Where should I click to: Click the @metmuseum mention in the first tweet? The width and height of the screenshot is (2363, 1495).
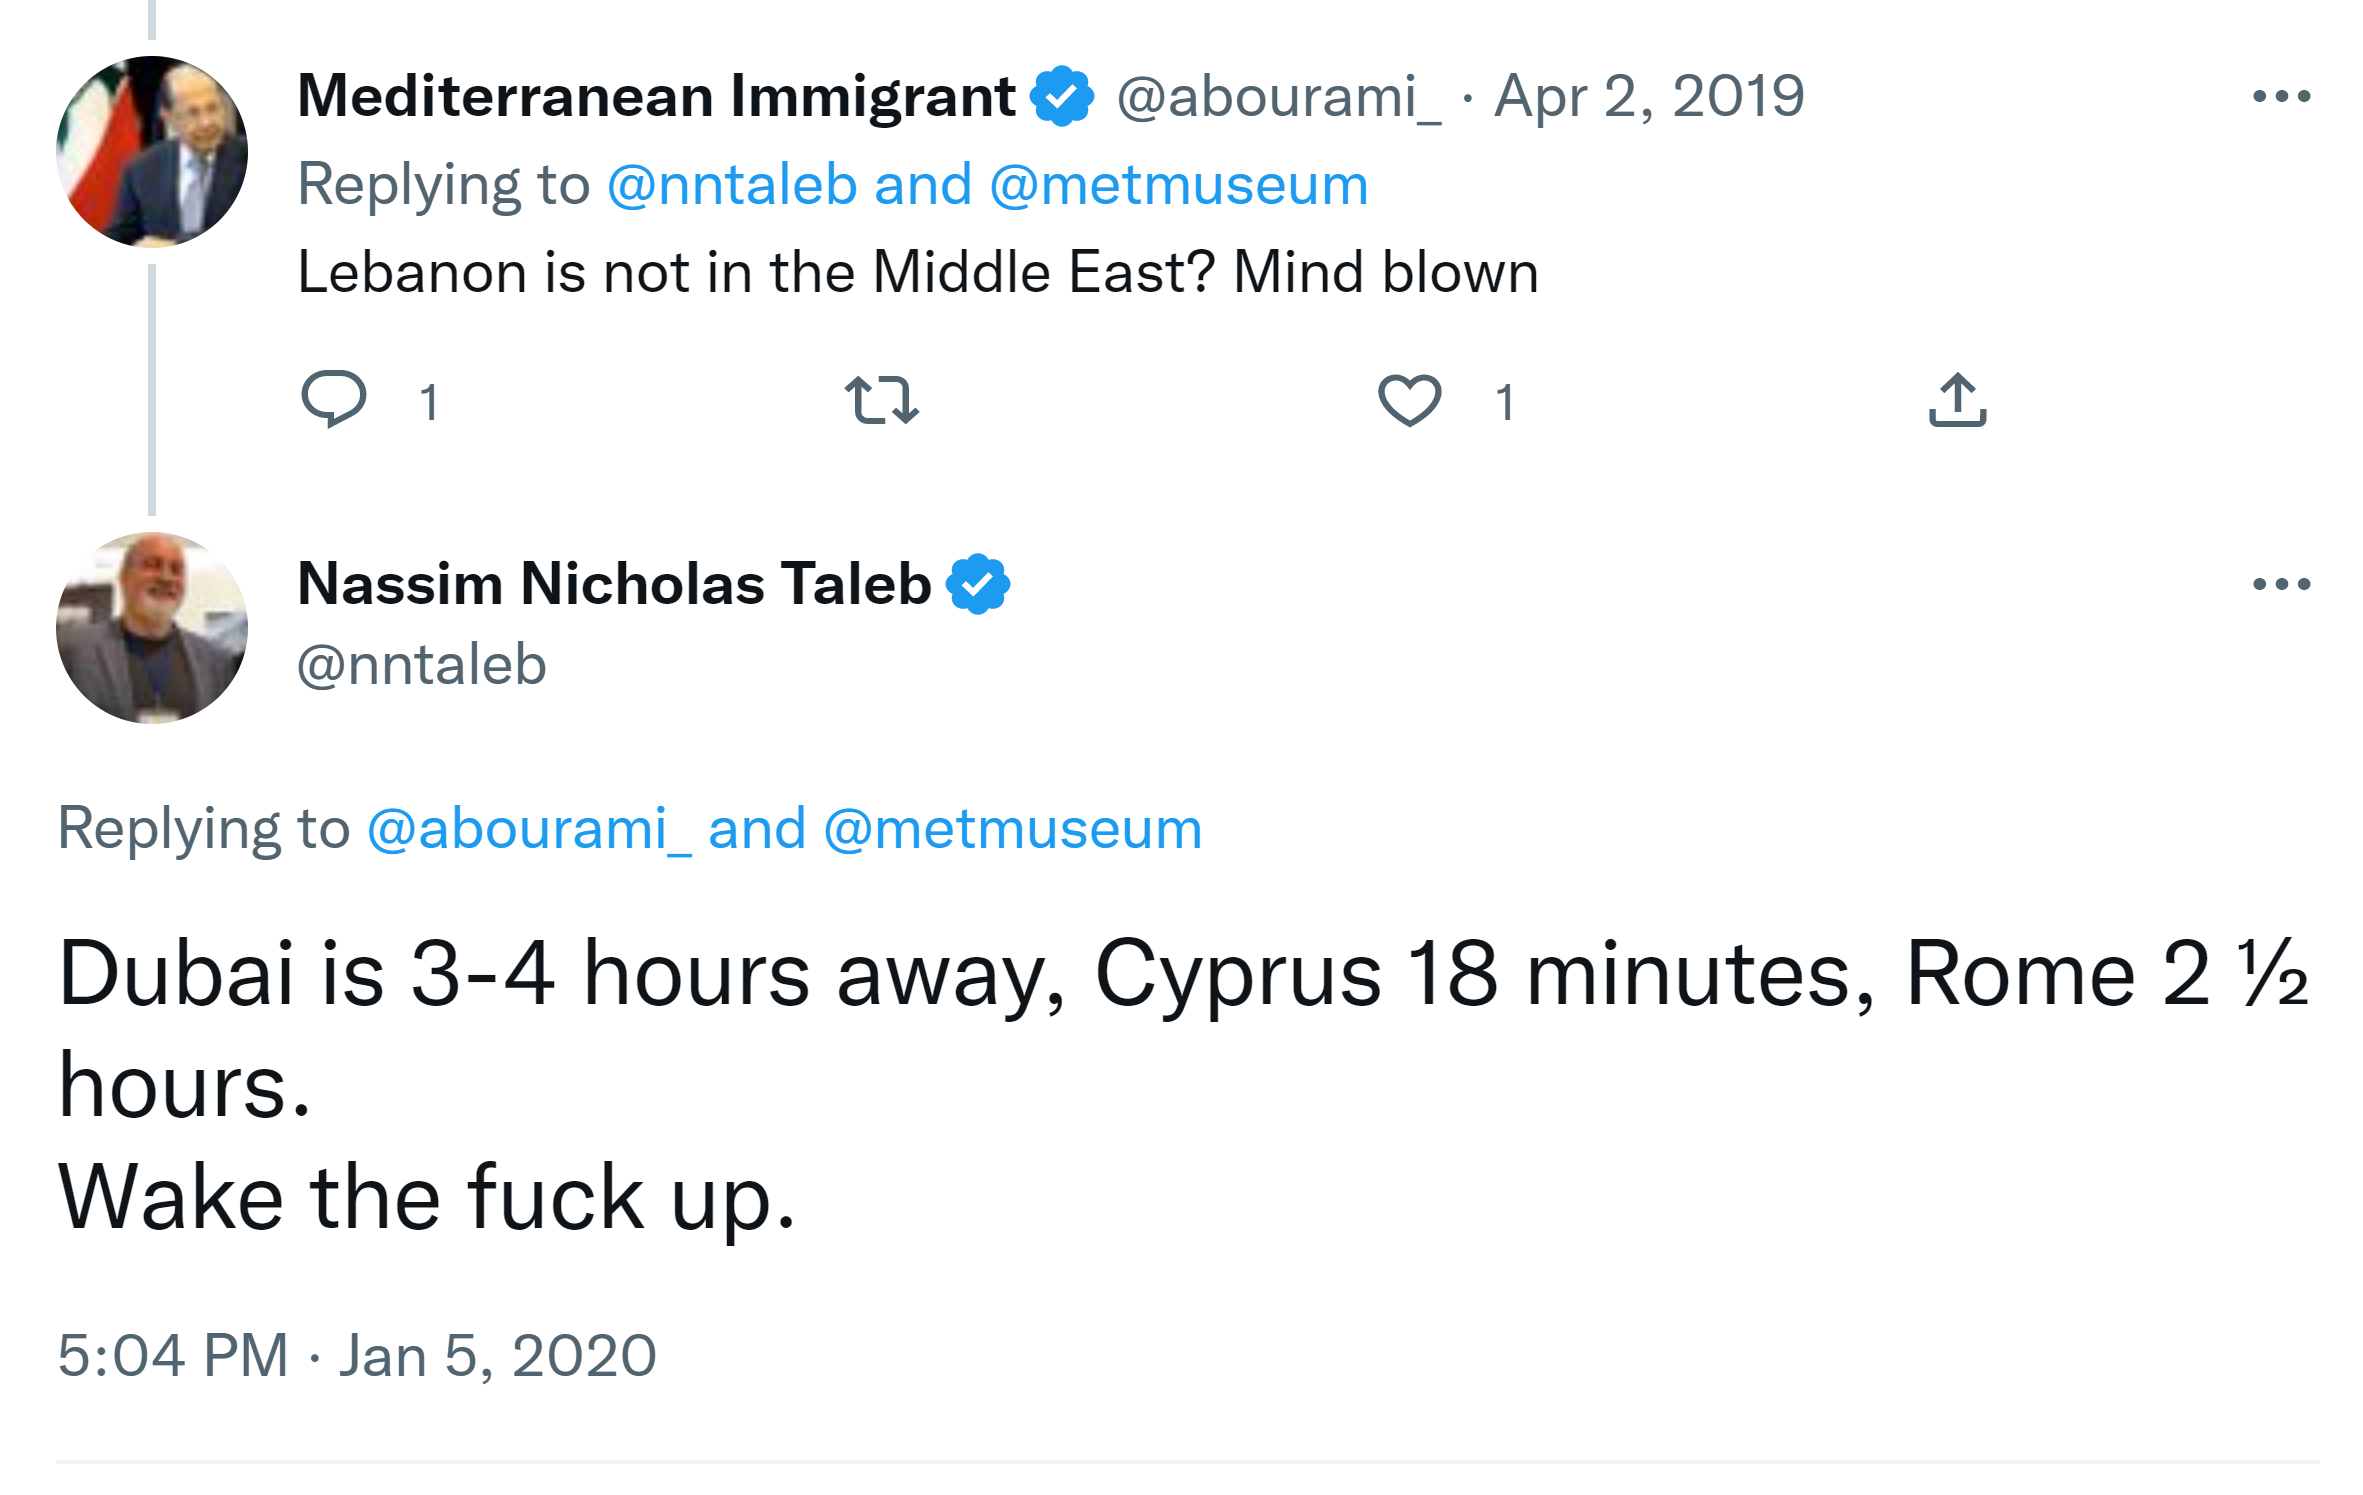1179,185
